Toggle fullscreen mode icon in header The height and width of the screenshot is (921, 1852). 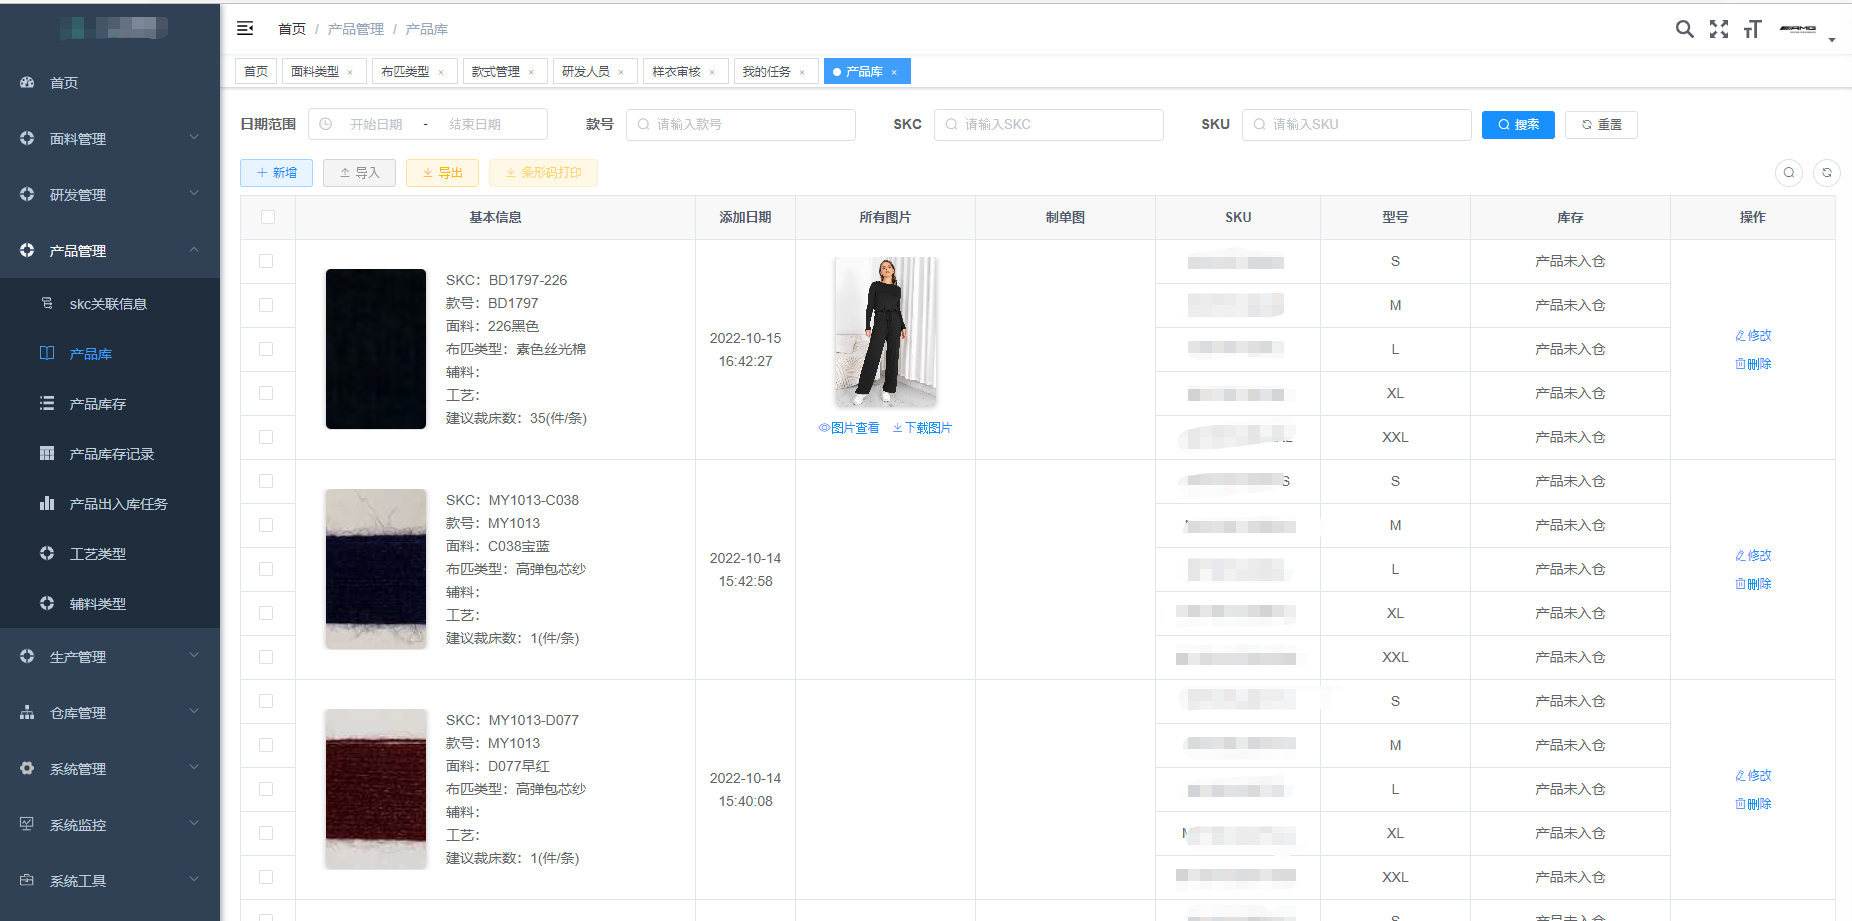1718,29
